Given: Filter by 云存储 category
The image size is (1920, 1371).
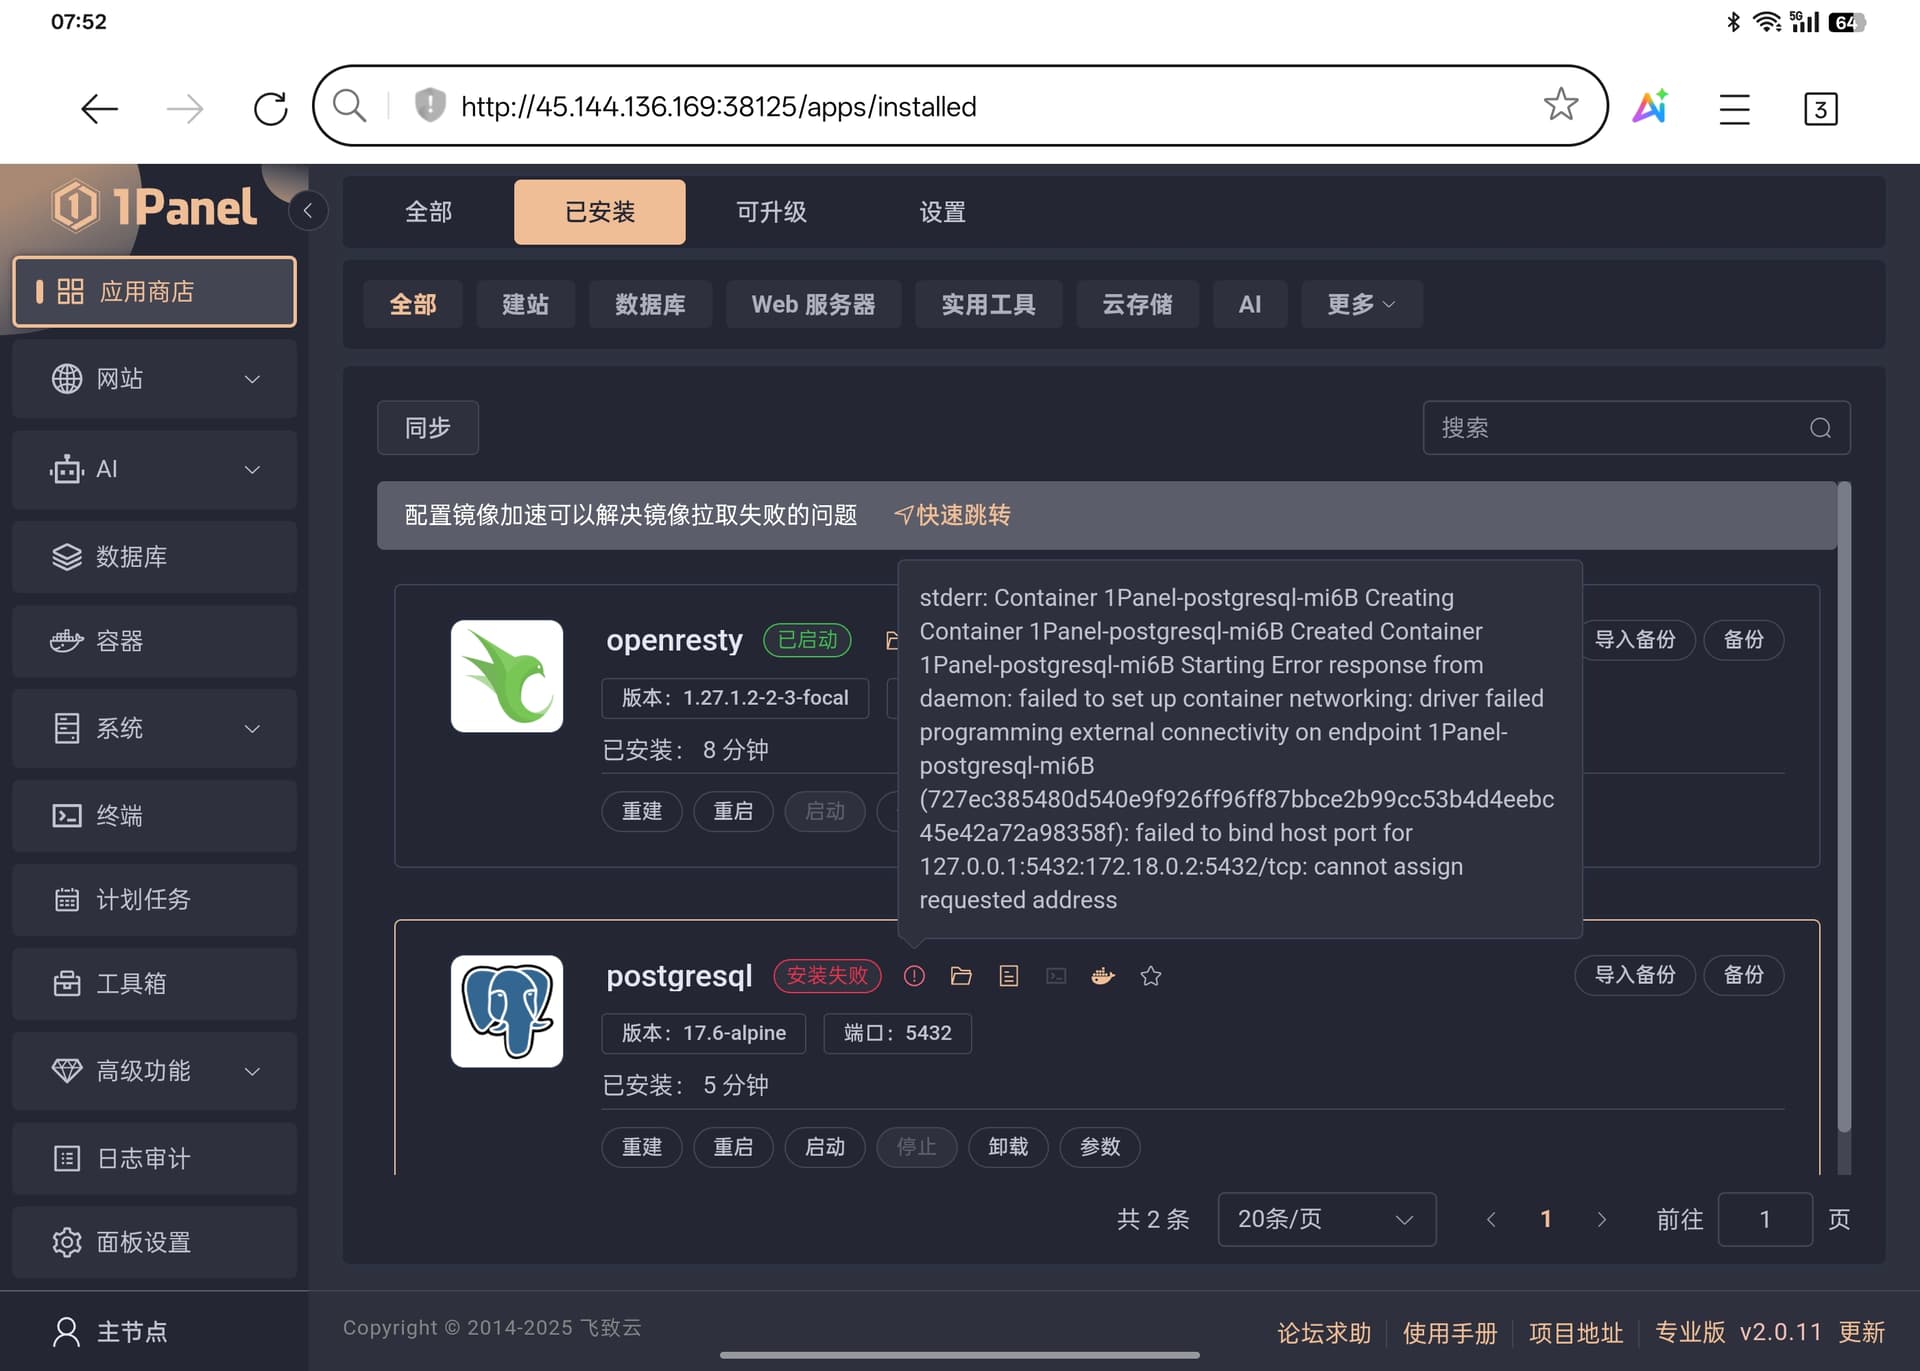Looking at the screenshot, I should [x=1137, y=304].
